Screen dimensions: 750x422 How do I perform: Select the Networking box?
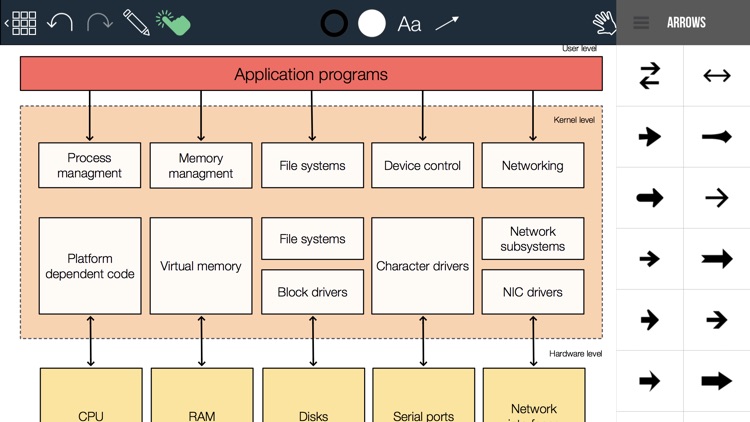point(533,165)
